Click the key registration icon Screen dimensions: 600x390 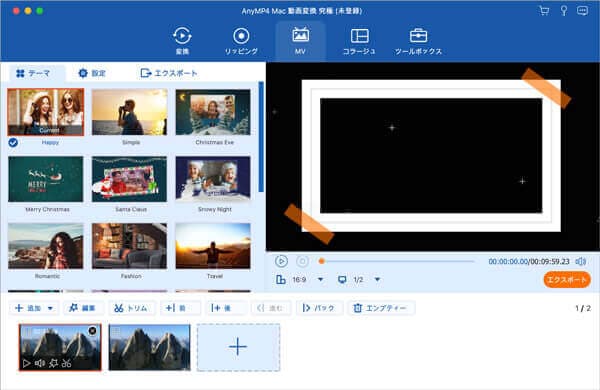[x=564, y=10]
